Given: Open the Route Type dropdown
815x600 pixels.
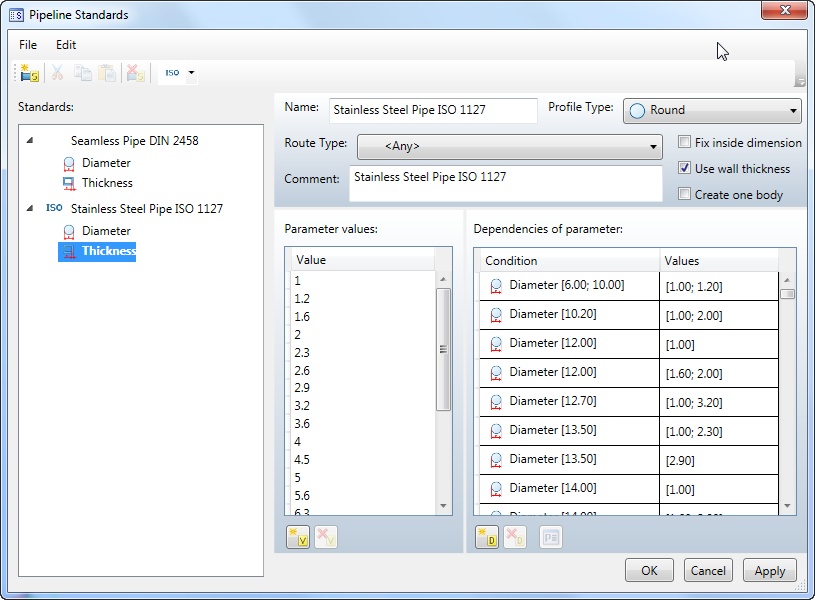Looking at the screenshot, I should [509, 147].
